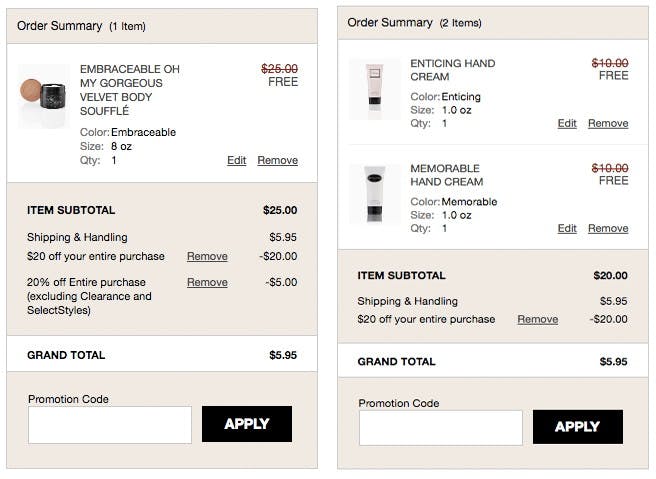Click the Velvet Body Soufflé product thumbnail
This screenshot has width=656, height=479.
point(44,96)
